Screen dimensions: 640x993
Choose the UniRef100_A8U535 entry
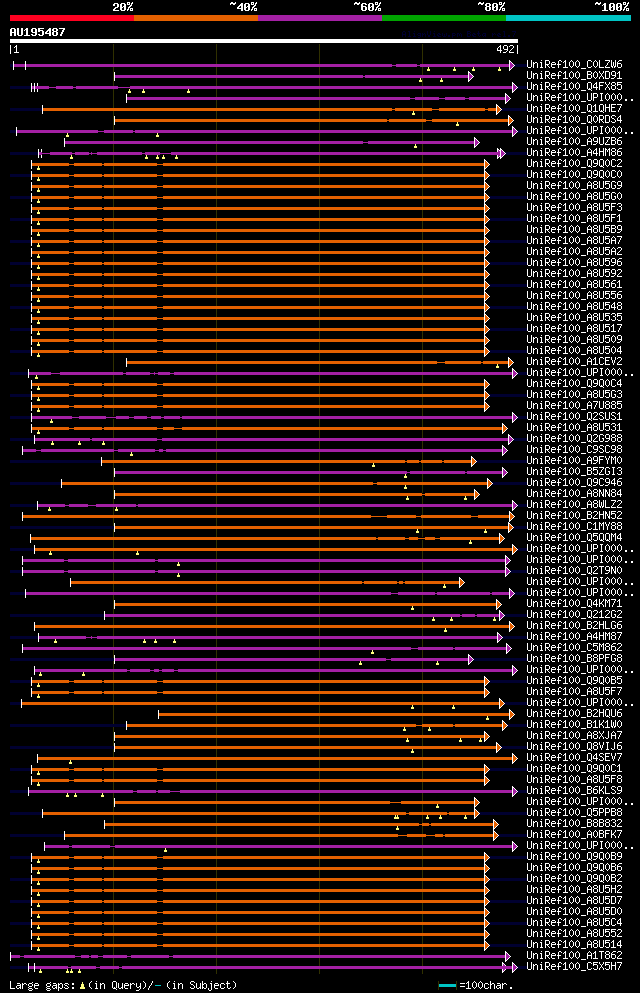[x=574, y=317]
